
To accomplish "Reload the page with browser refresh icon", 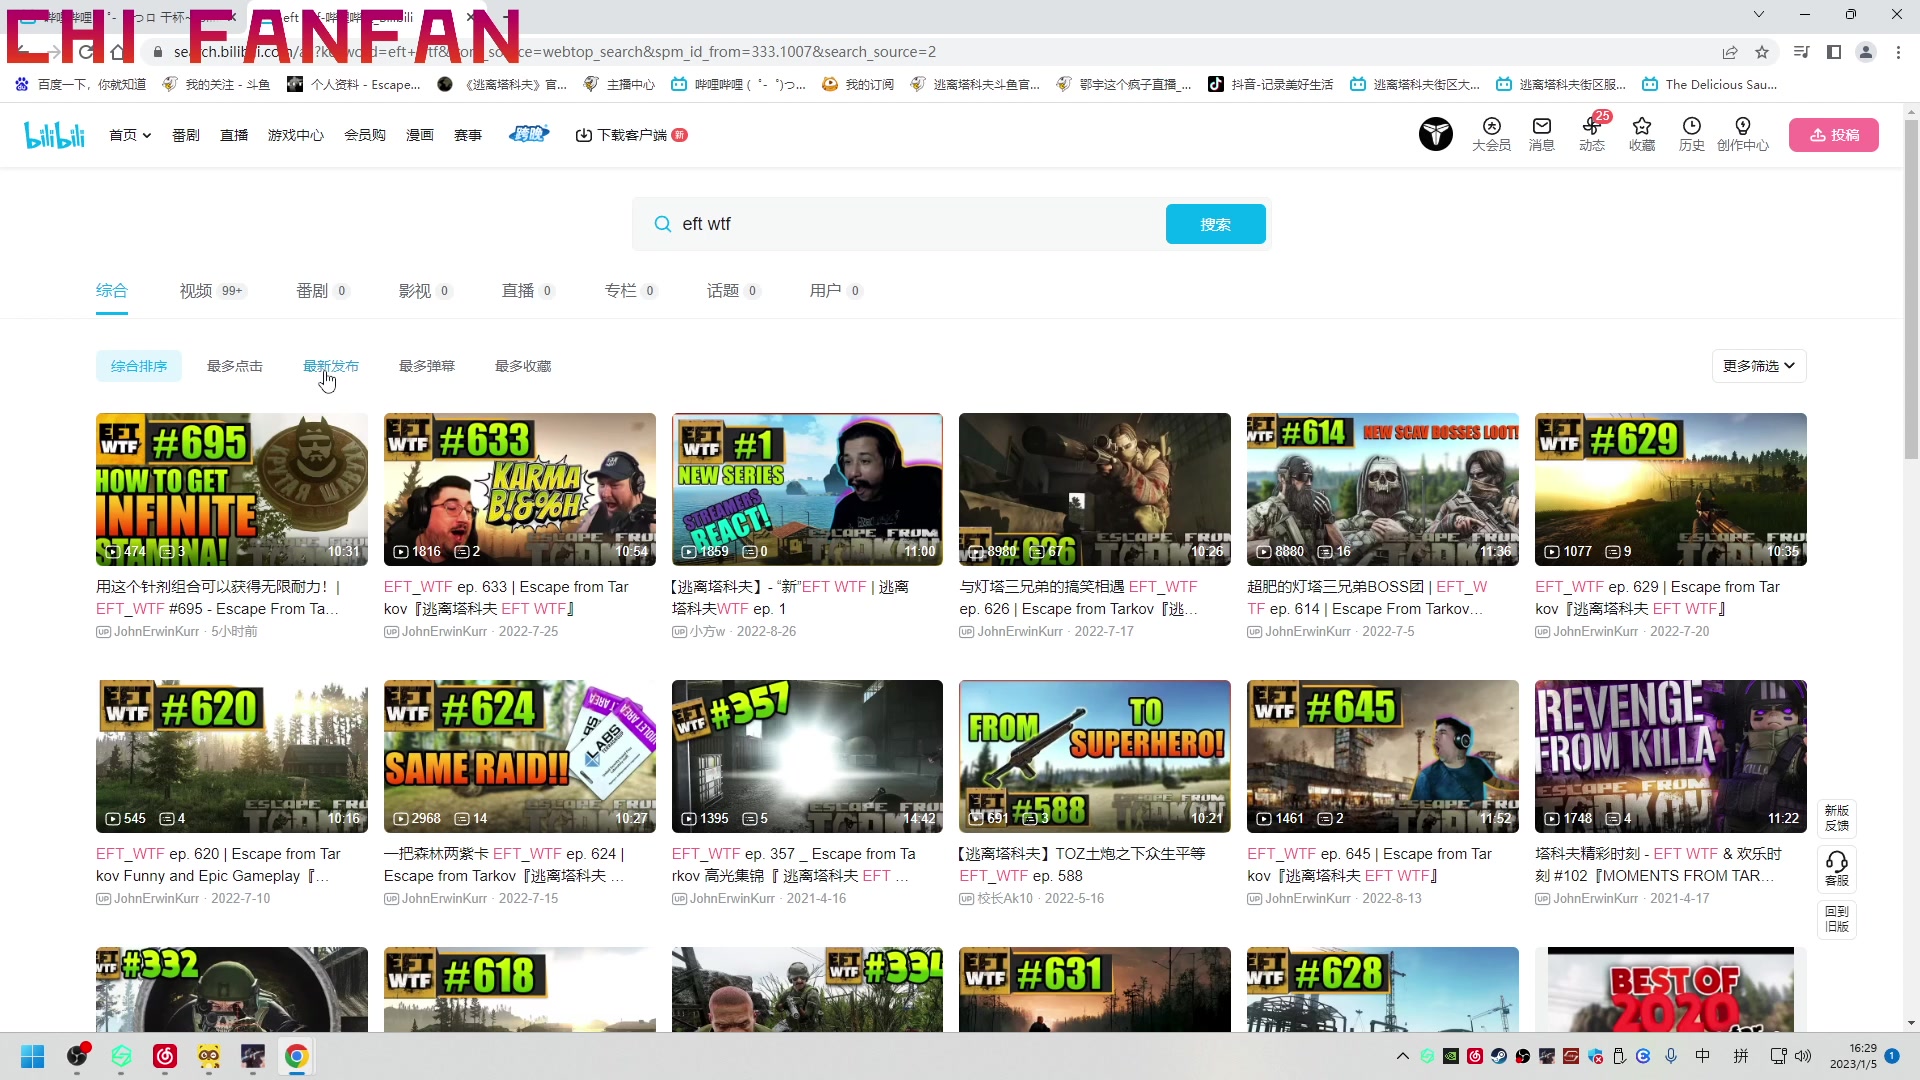I will pyautogui.click(x=86, y=52).
